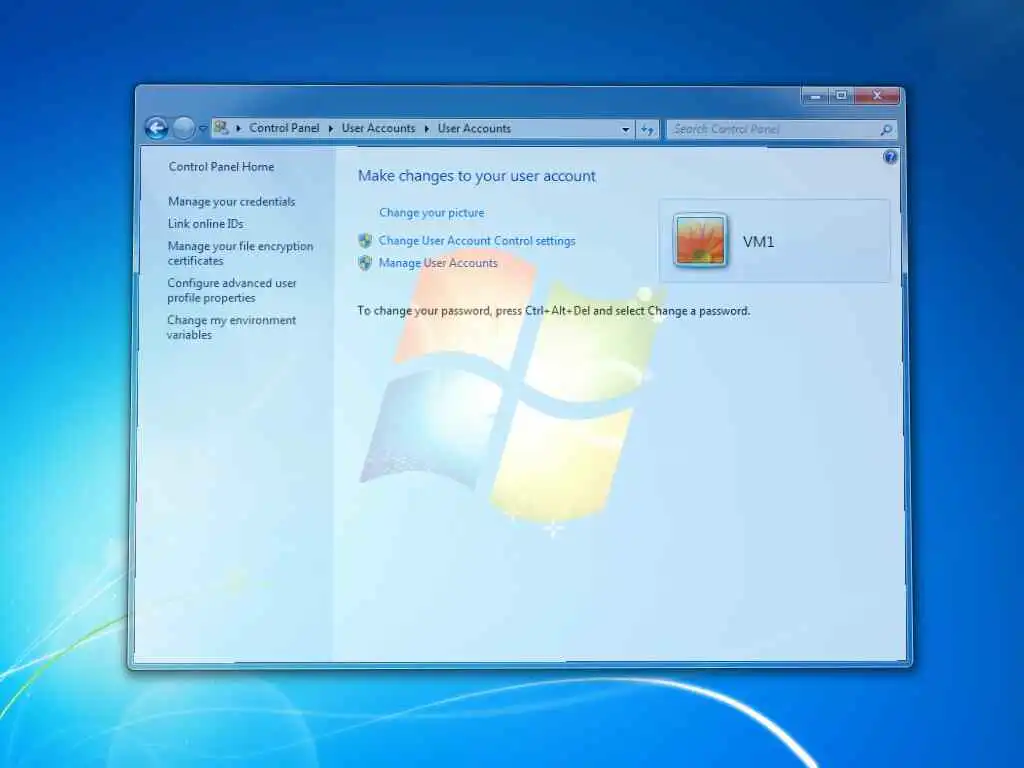Click the greyed Forward arrow button
Image resolution: width=1024 pixels, height=768 pixels.
(x=184, y=128)
